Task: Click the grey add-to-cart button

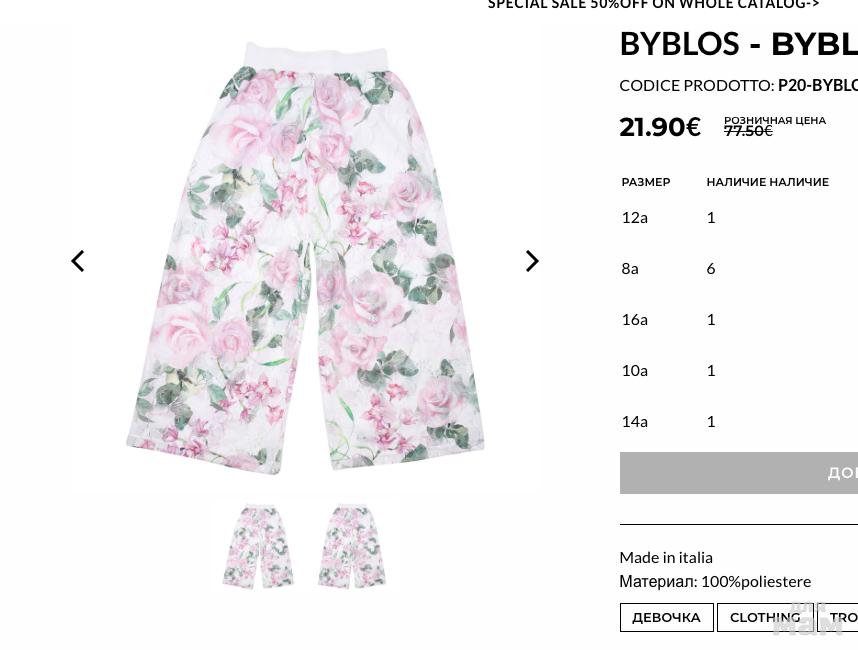Action: coord(739,473)
